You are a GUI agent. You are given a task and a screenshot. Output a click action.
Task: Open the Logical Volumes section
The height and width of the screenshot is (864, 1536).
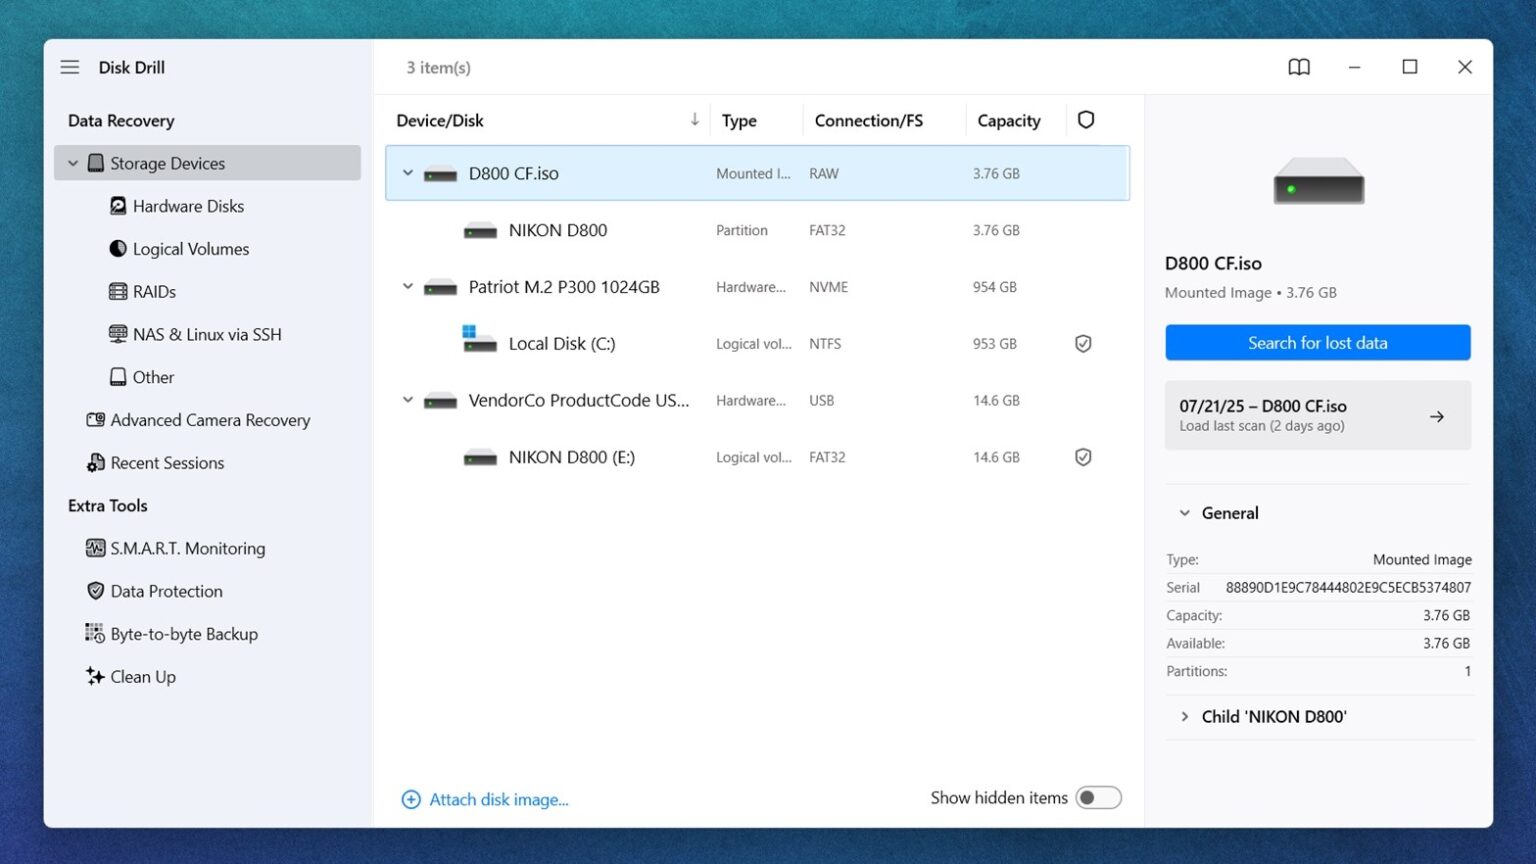pos(190,248)
